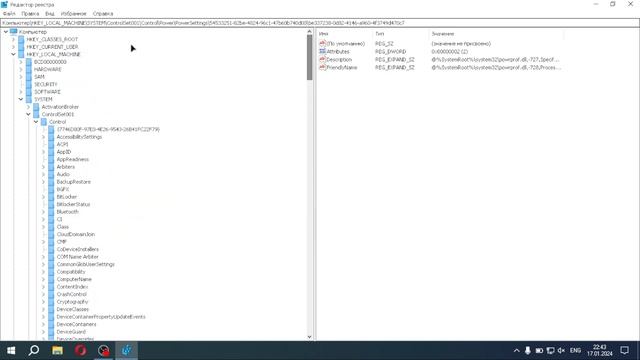The width and height of the screenshot is (640, 360).
Task: Open the Справка menu
Action: pos(103,13)
